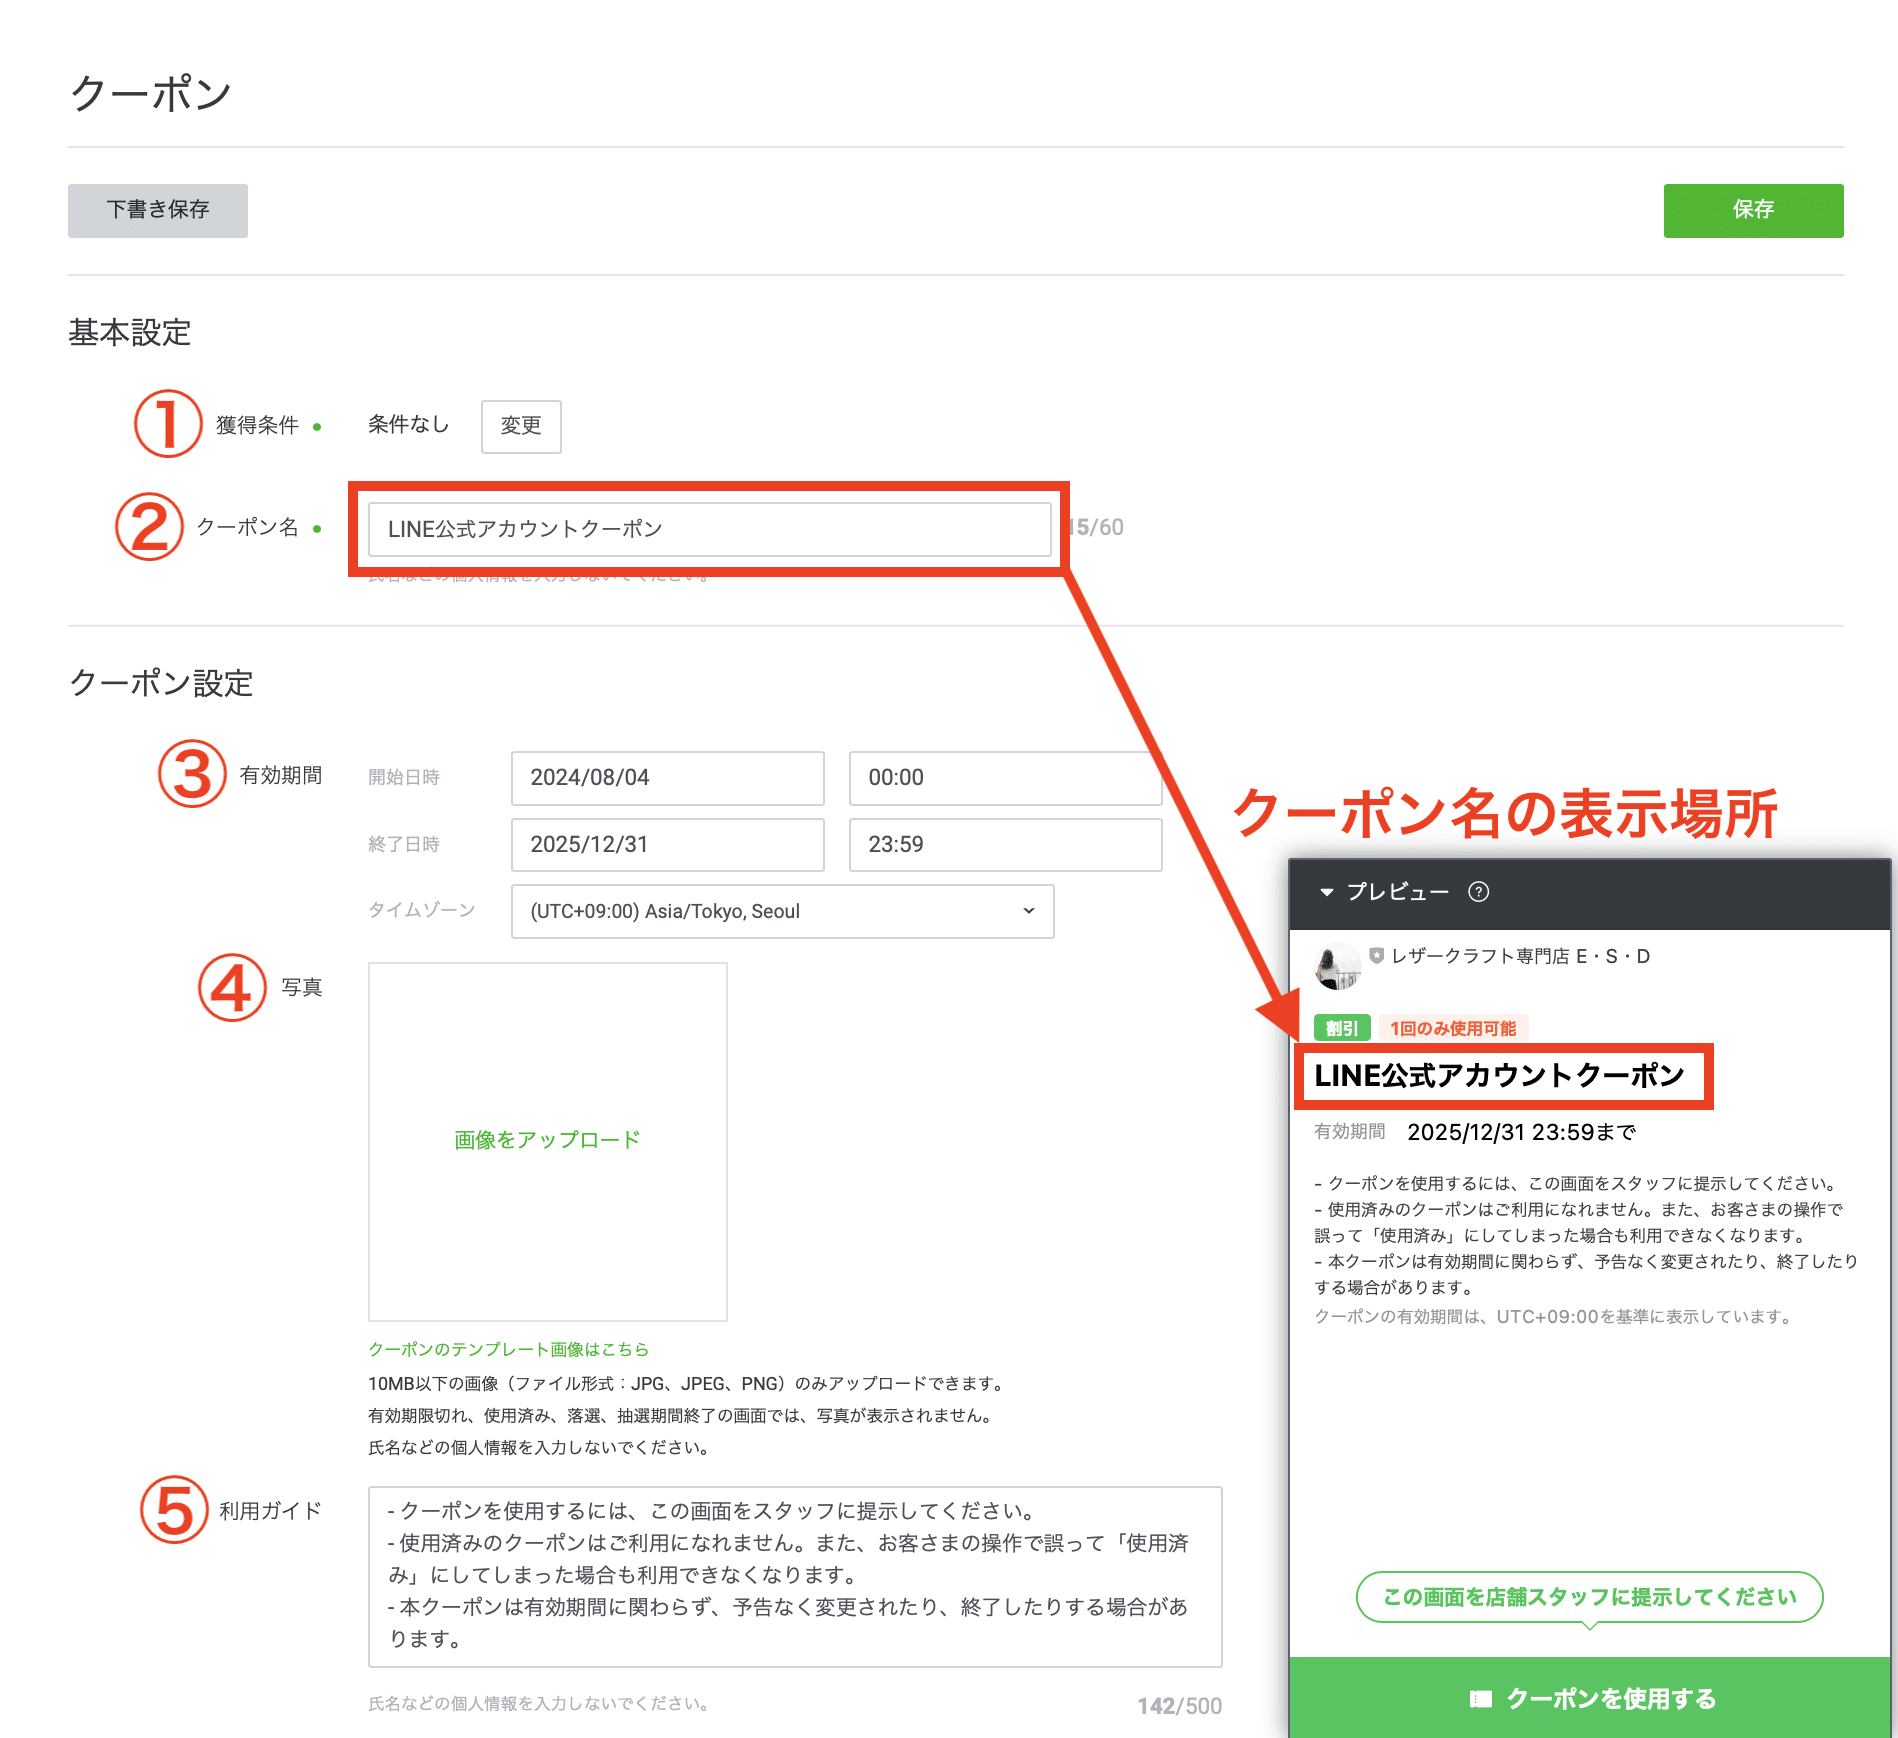Click the shield badge beside the shop name
This screenshot has height=1738, width=1898.
[1376, 956]
